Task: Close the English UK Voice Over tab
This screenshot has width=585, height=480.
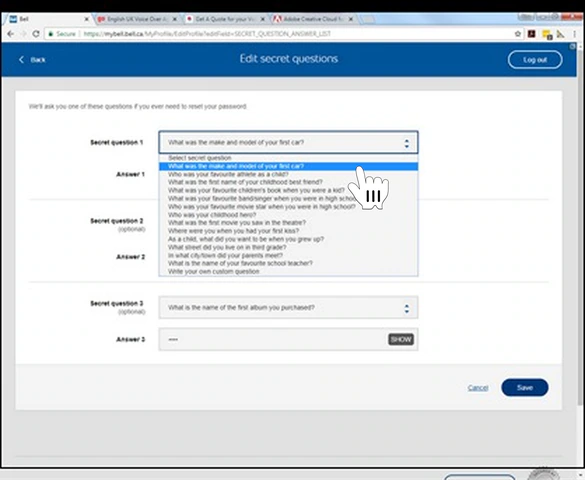Action: [175, 19]
